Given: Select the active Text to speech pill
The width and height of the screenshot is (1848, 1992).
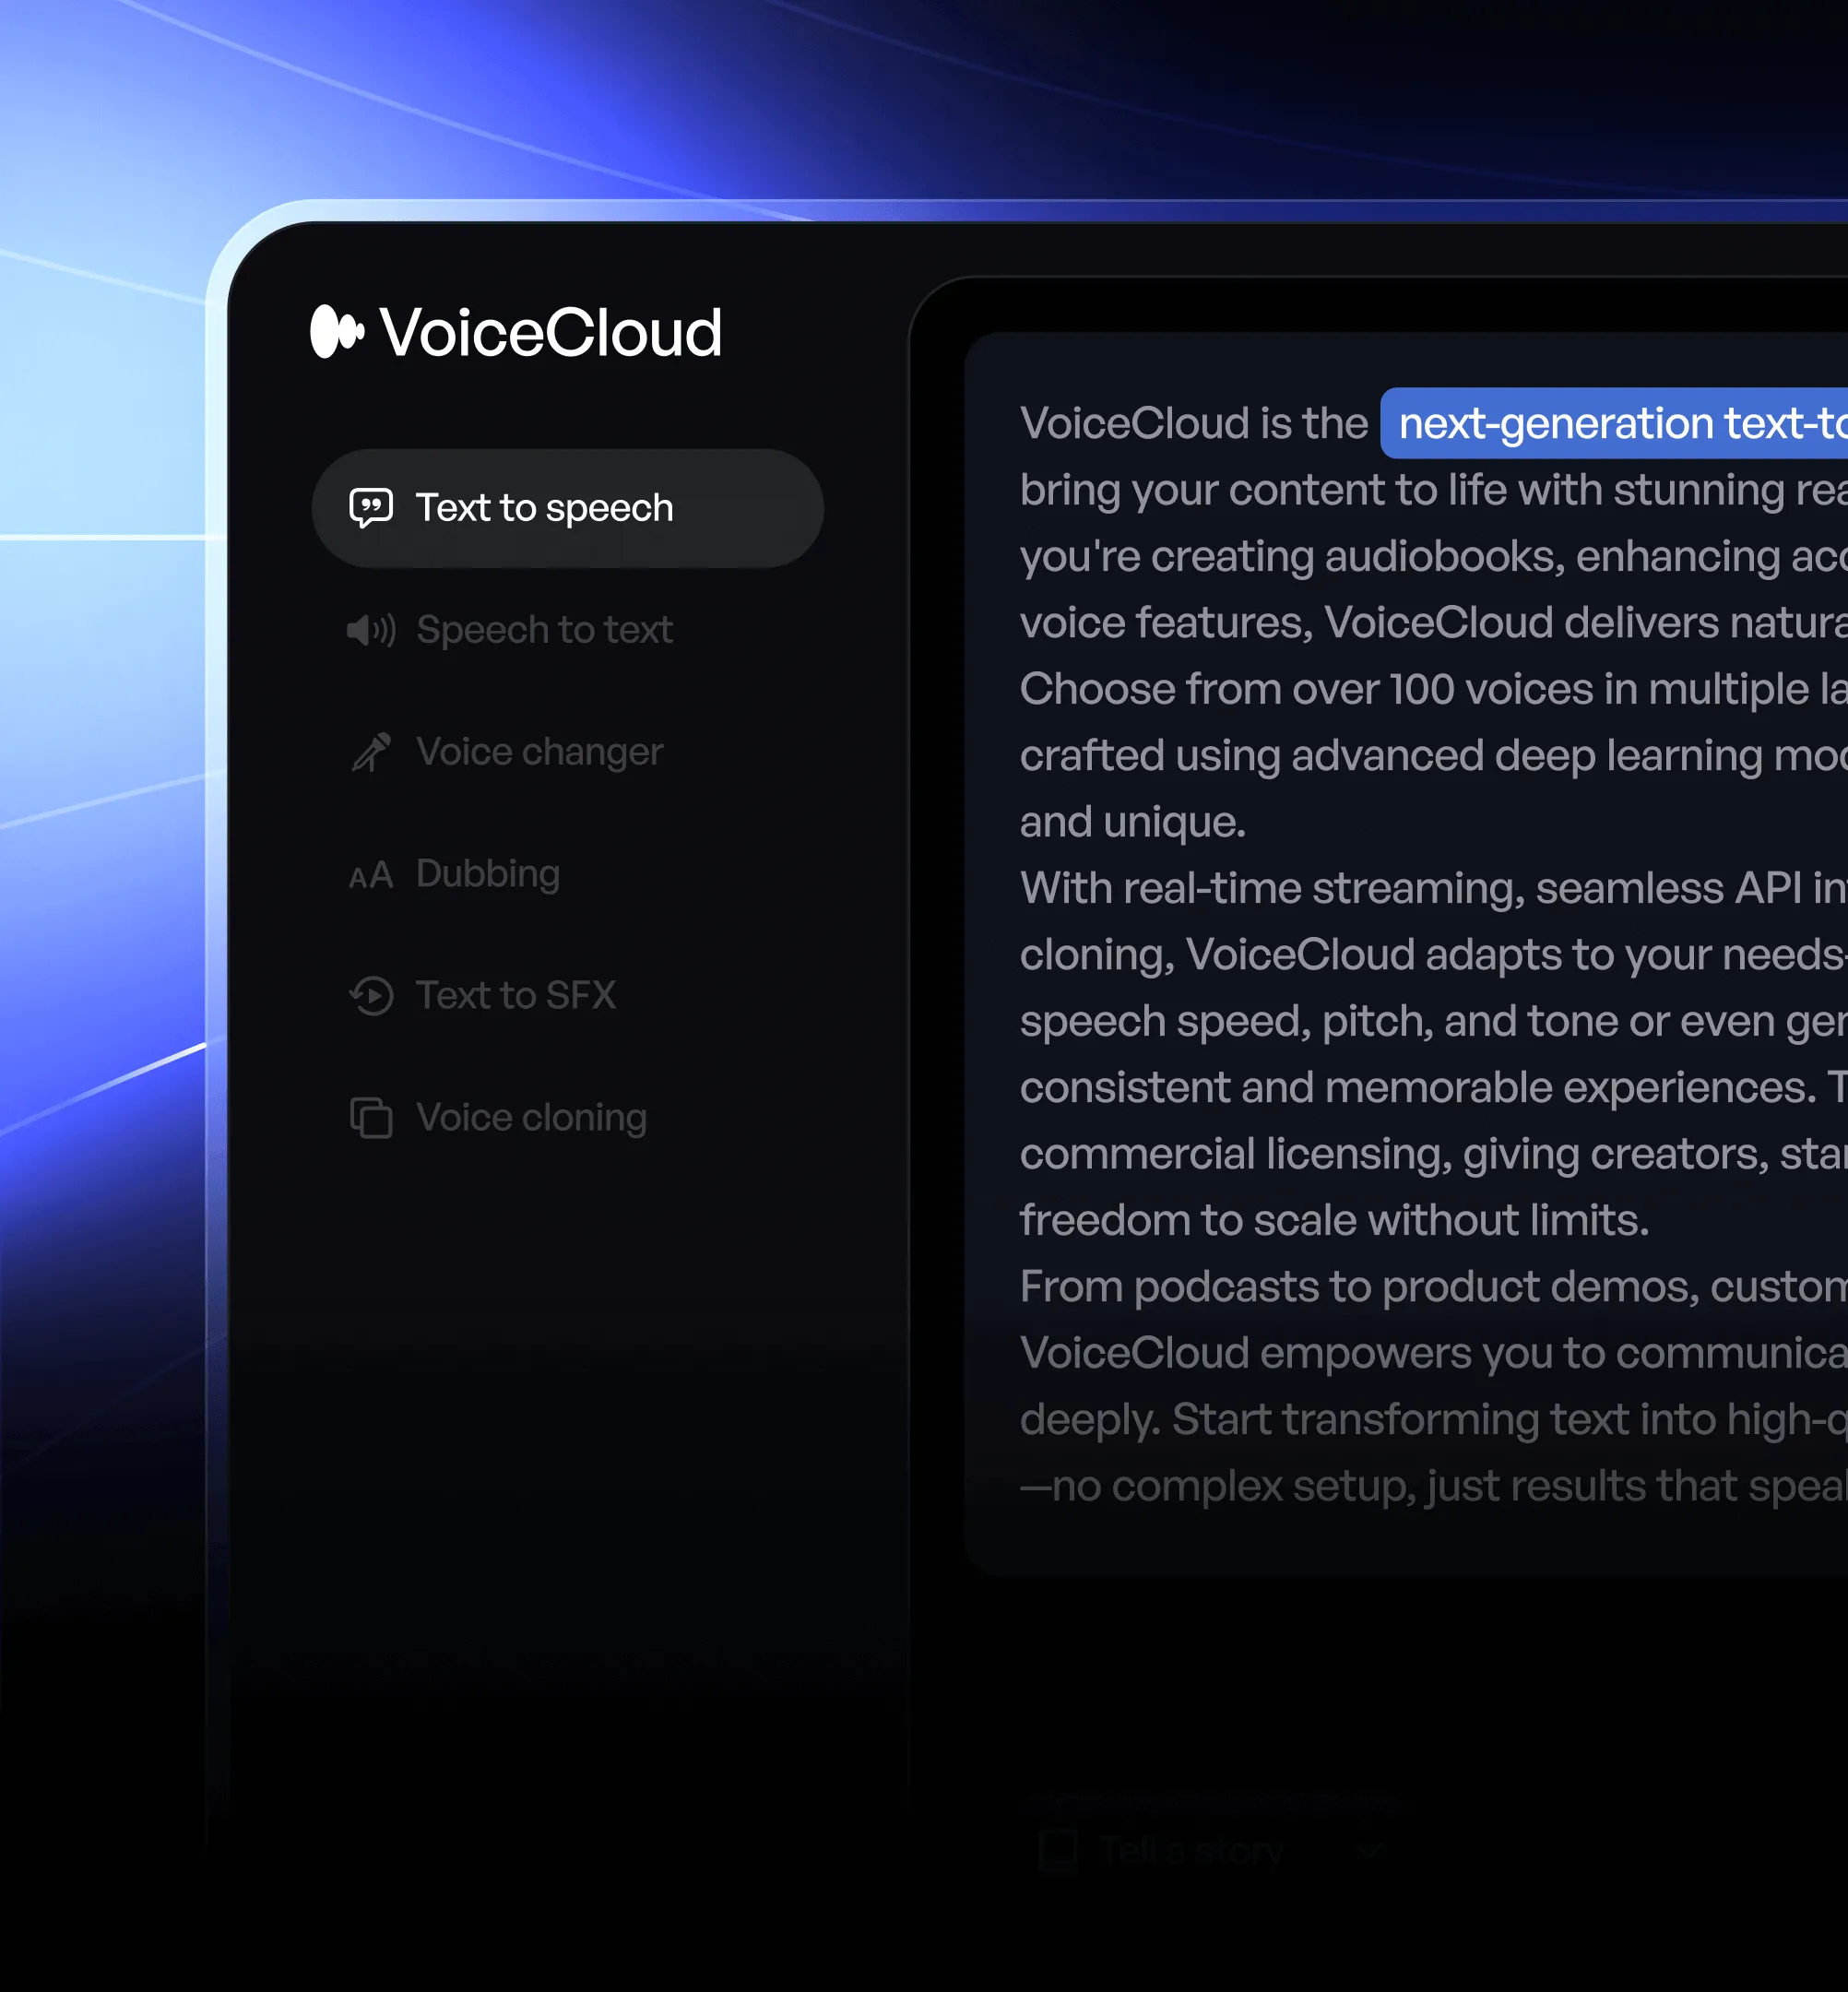Looking at the screenshot, I should coord(566,507).
